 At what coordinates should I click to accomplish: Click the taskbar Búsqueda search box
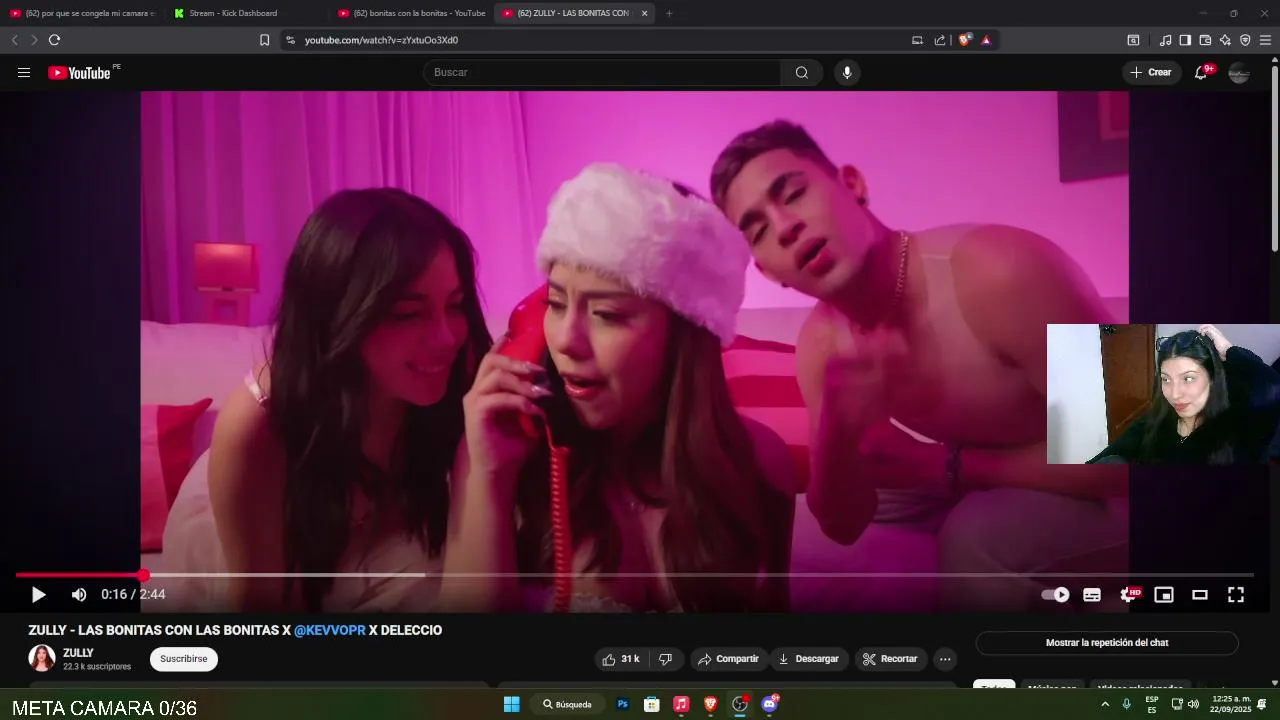click(x=567, y=704)
